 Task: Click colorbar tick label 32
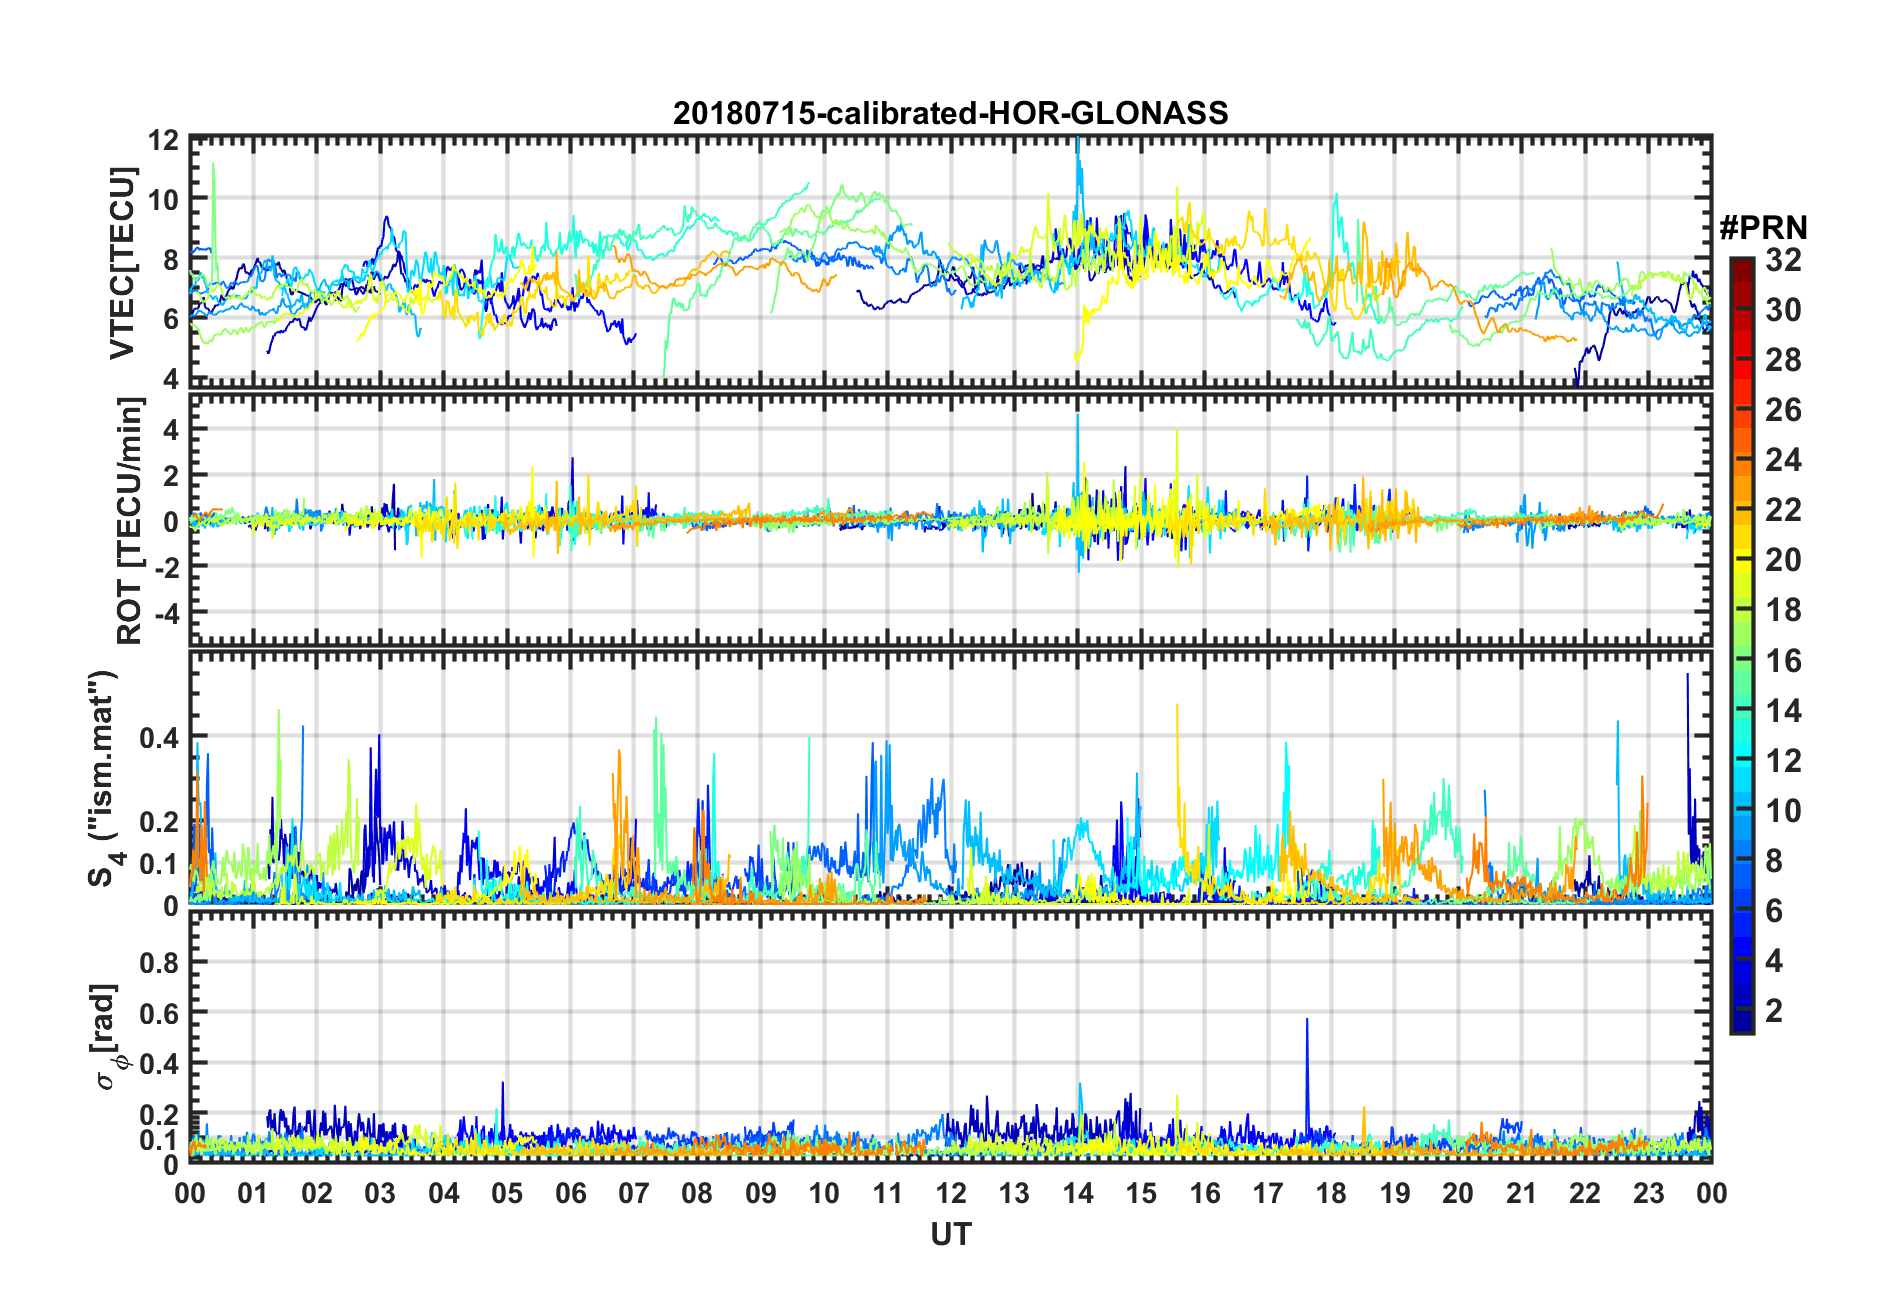pos(1783,260)
